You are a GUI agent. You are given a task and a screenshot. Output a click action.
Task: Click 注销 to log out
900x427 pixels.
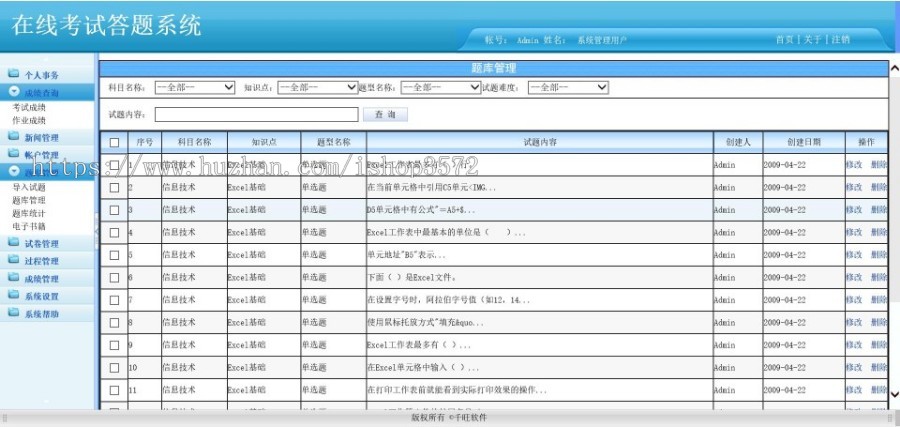[x=840, y=40]
